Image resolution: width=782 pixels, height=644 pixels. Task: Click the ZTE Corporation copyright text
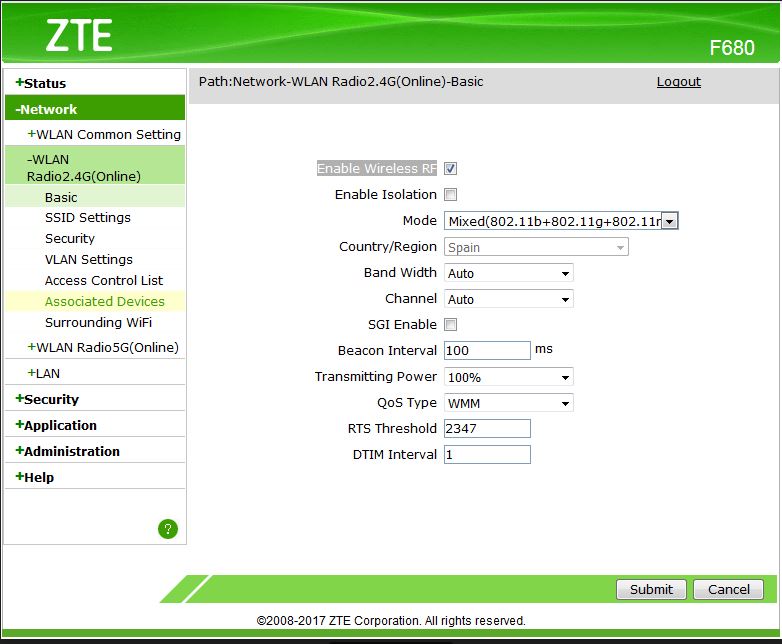pos(391,621)
